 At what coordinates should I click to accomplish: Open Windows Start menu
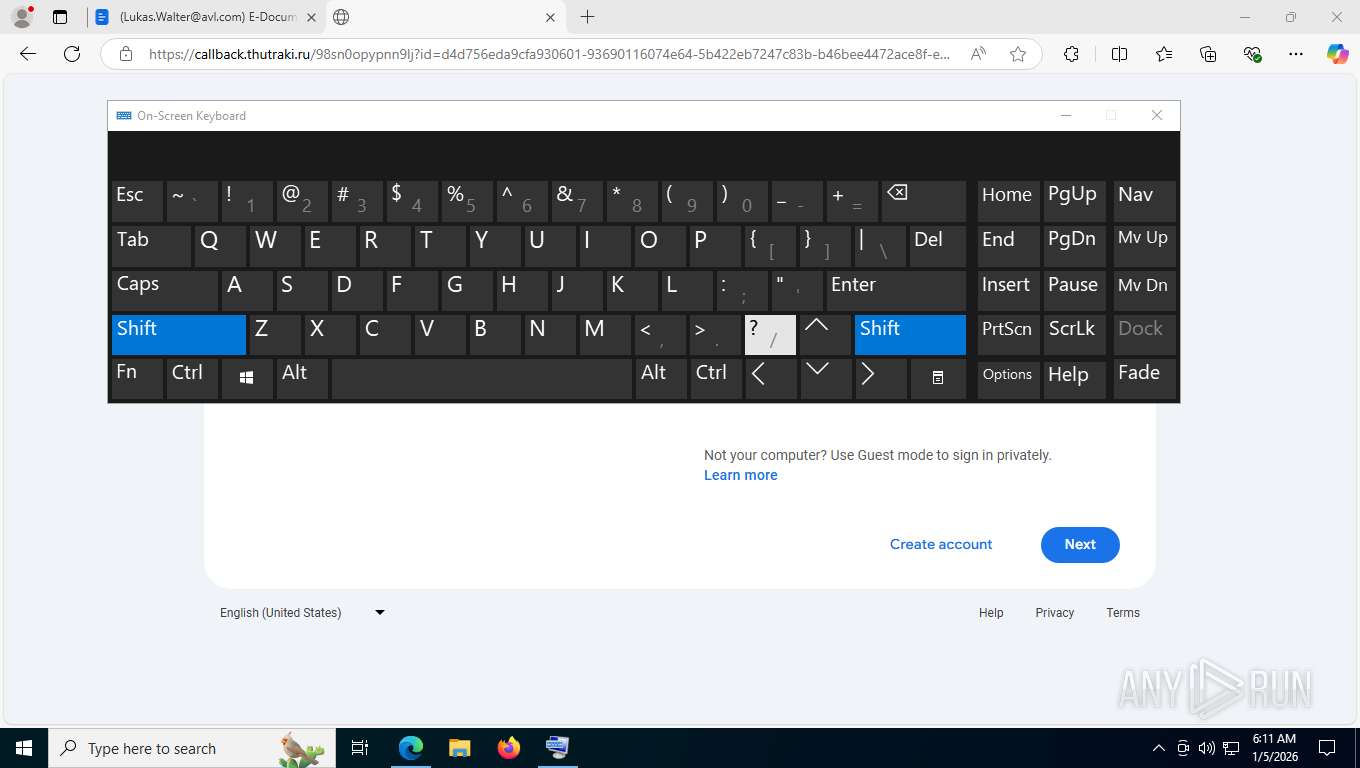pyautogui.click(x=23, y=748)
